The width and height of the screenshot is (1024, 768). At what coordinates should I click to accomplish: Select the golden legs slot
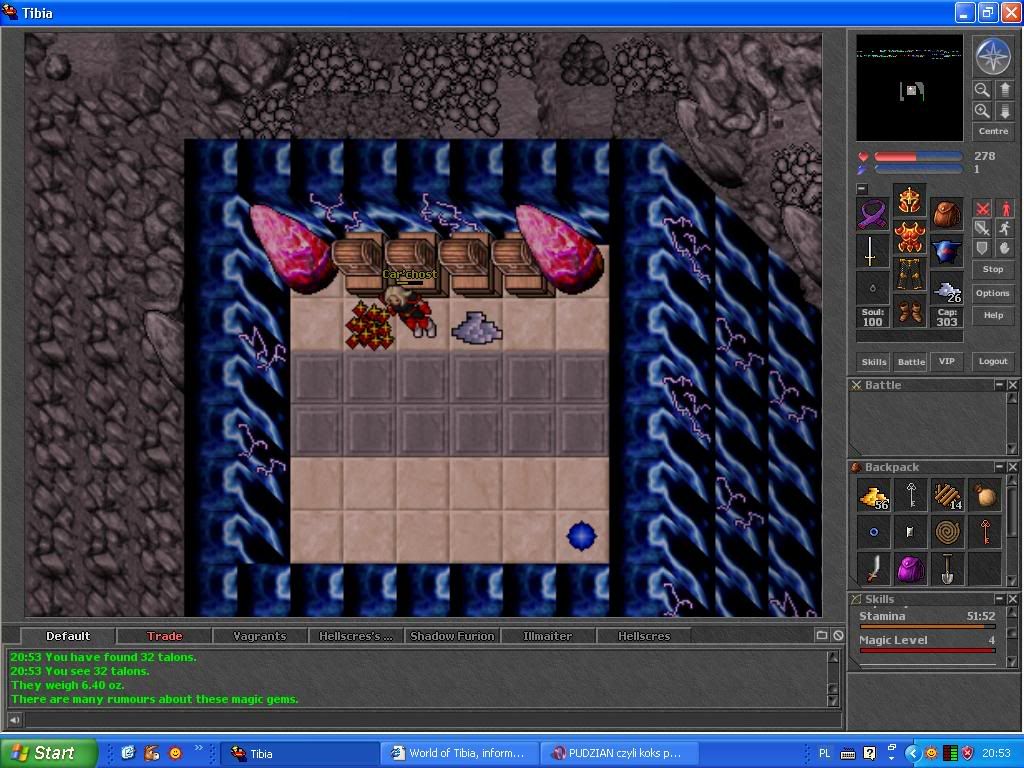[x=909, y=274]
